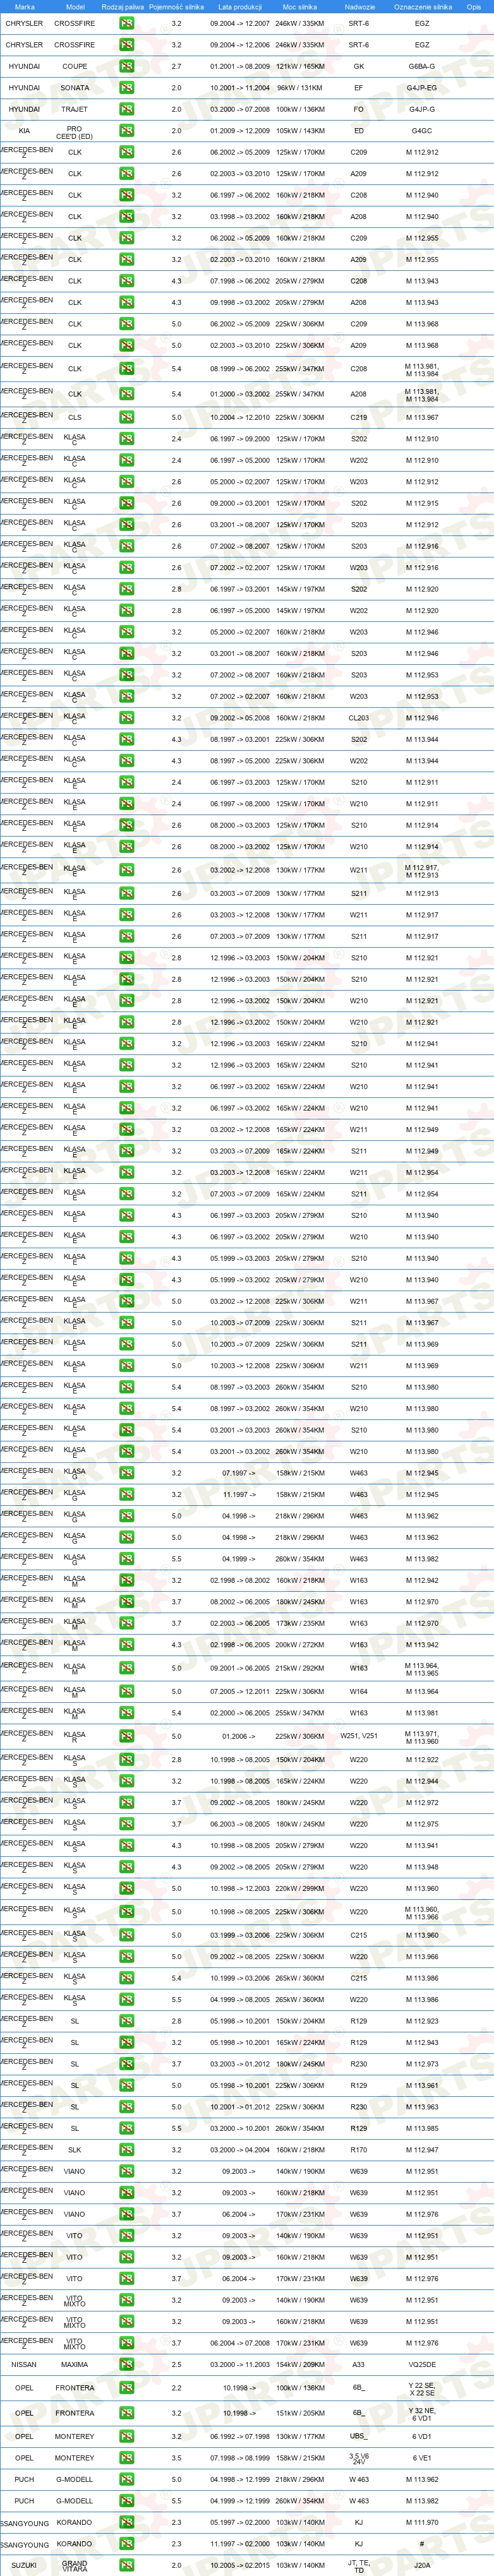Click fuel icon in Korando M 111.970 row
The image size is (494, 2576).
[x=126, y=2522]
